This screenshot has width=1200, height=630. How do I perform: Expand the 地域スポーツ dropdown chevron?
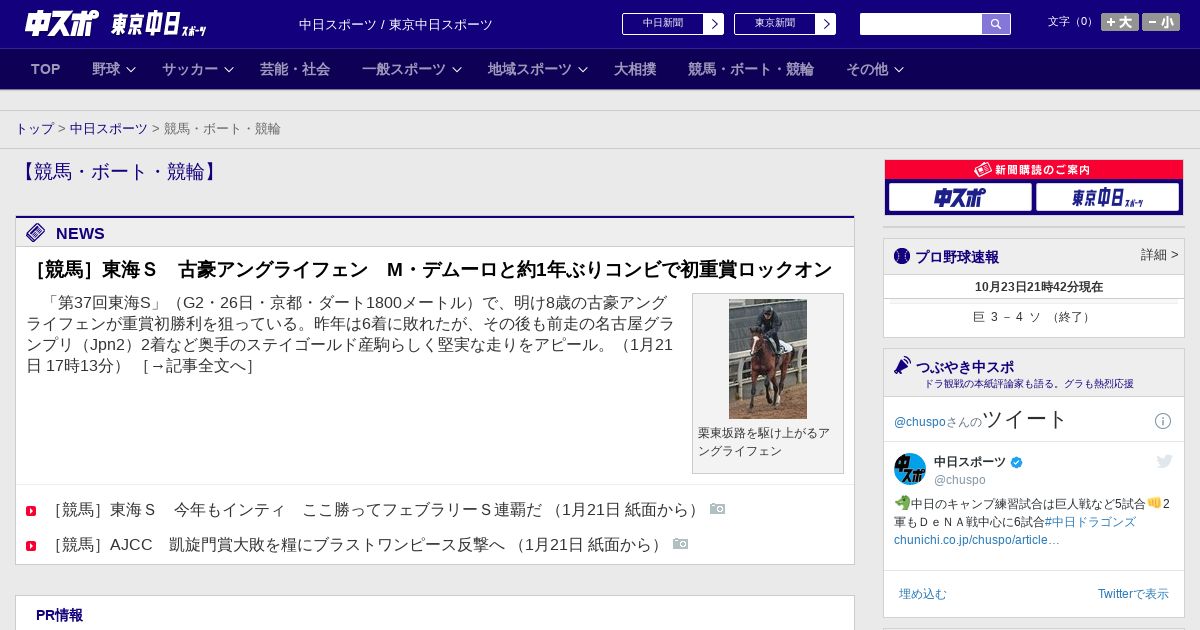[x=583, y=70]
